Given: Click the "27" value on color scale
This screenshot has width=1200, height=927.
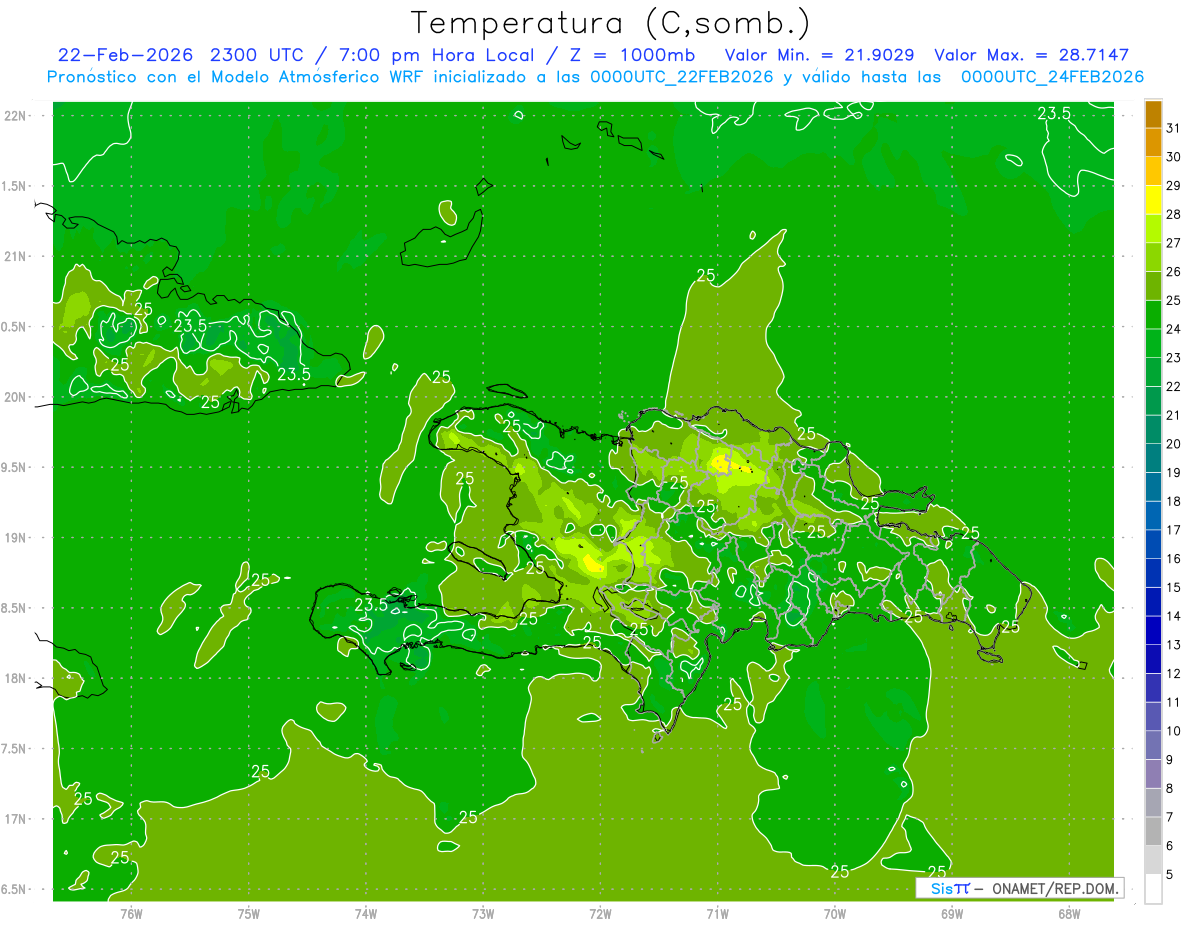Looking at the screenshot, I should coord(1173,243).
